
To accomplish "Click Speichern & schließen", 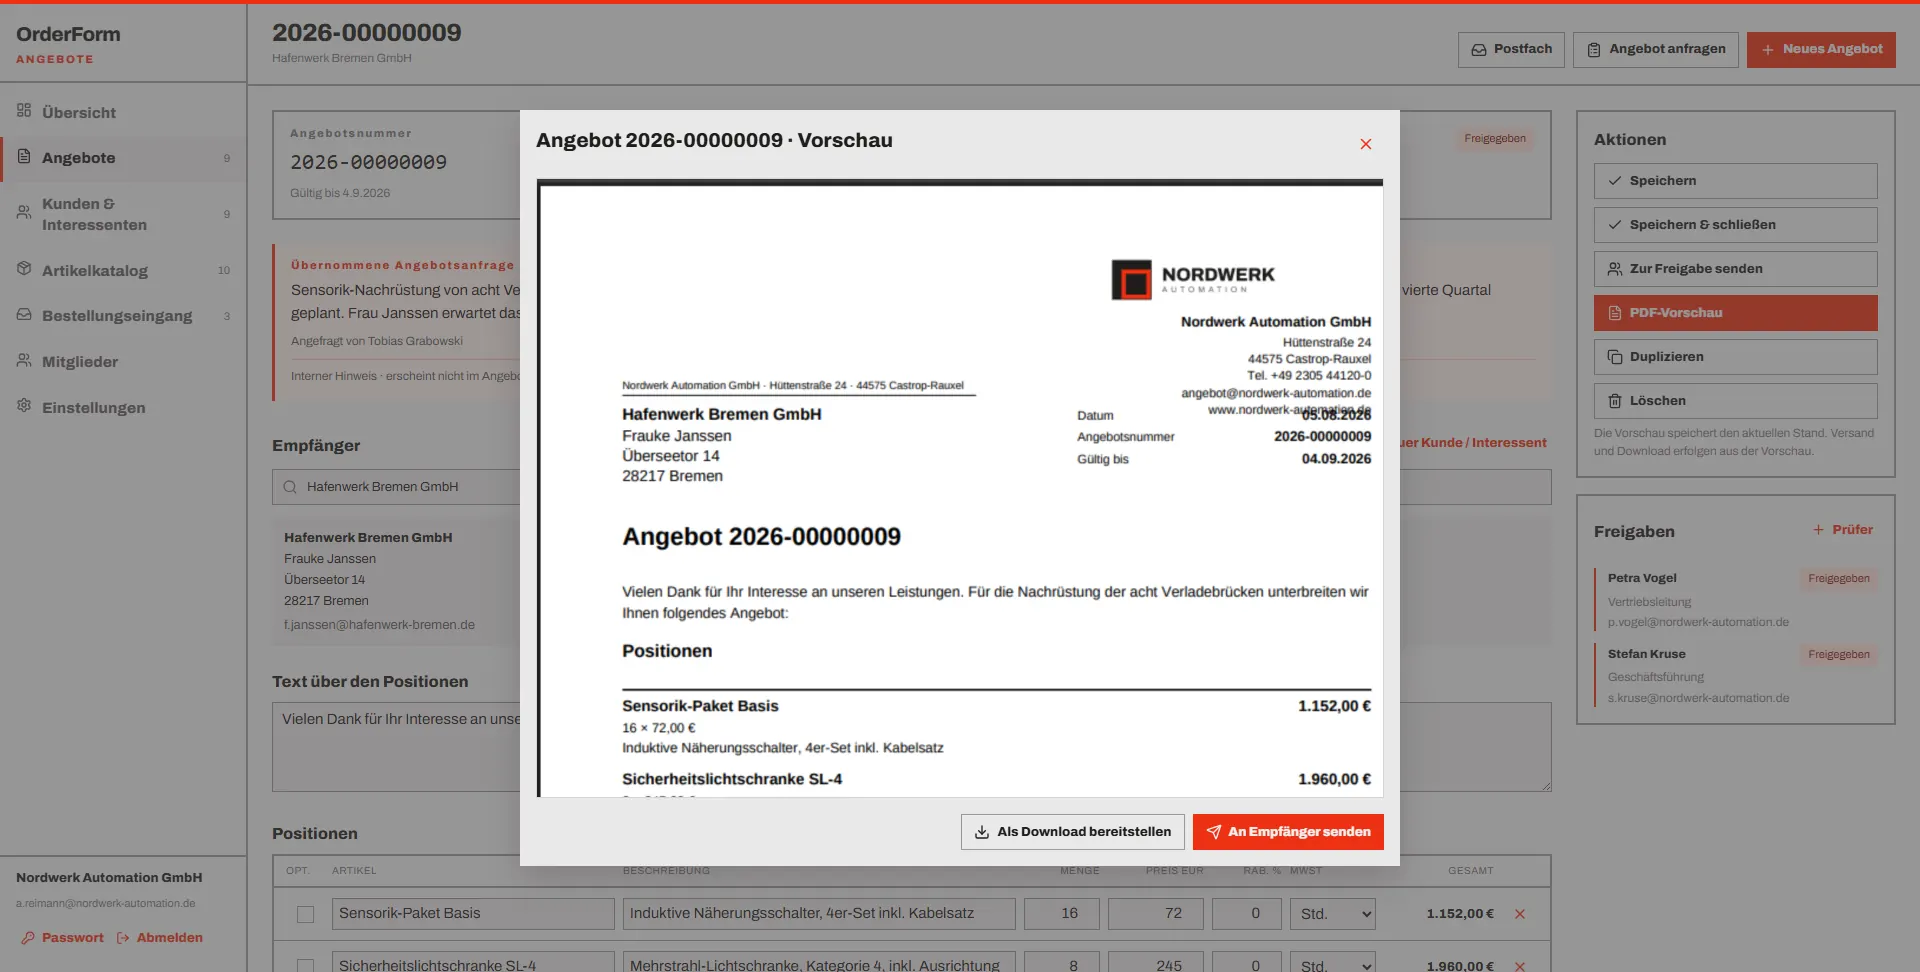I will coord(1735,225).
